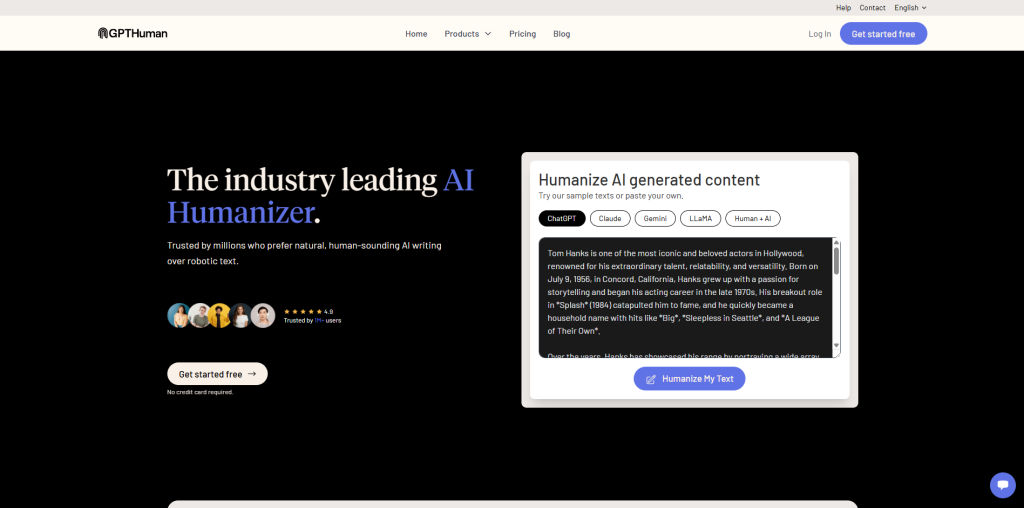Select the Human + AI sample tab
The width and height of the screenshot is (1024, 508).
(752, 219)
